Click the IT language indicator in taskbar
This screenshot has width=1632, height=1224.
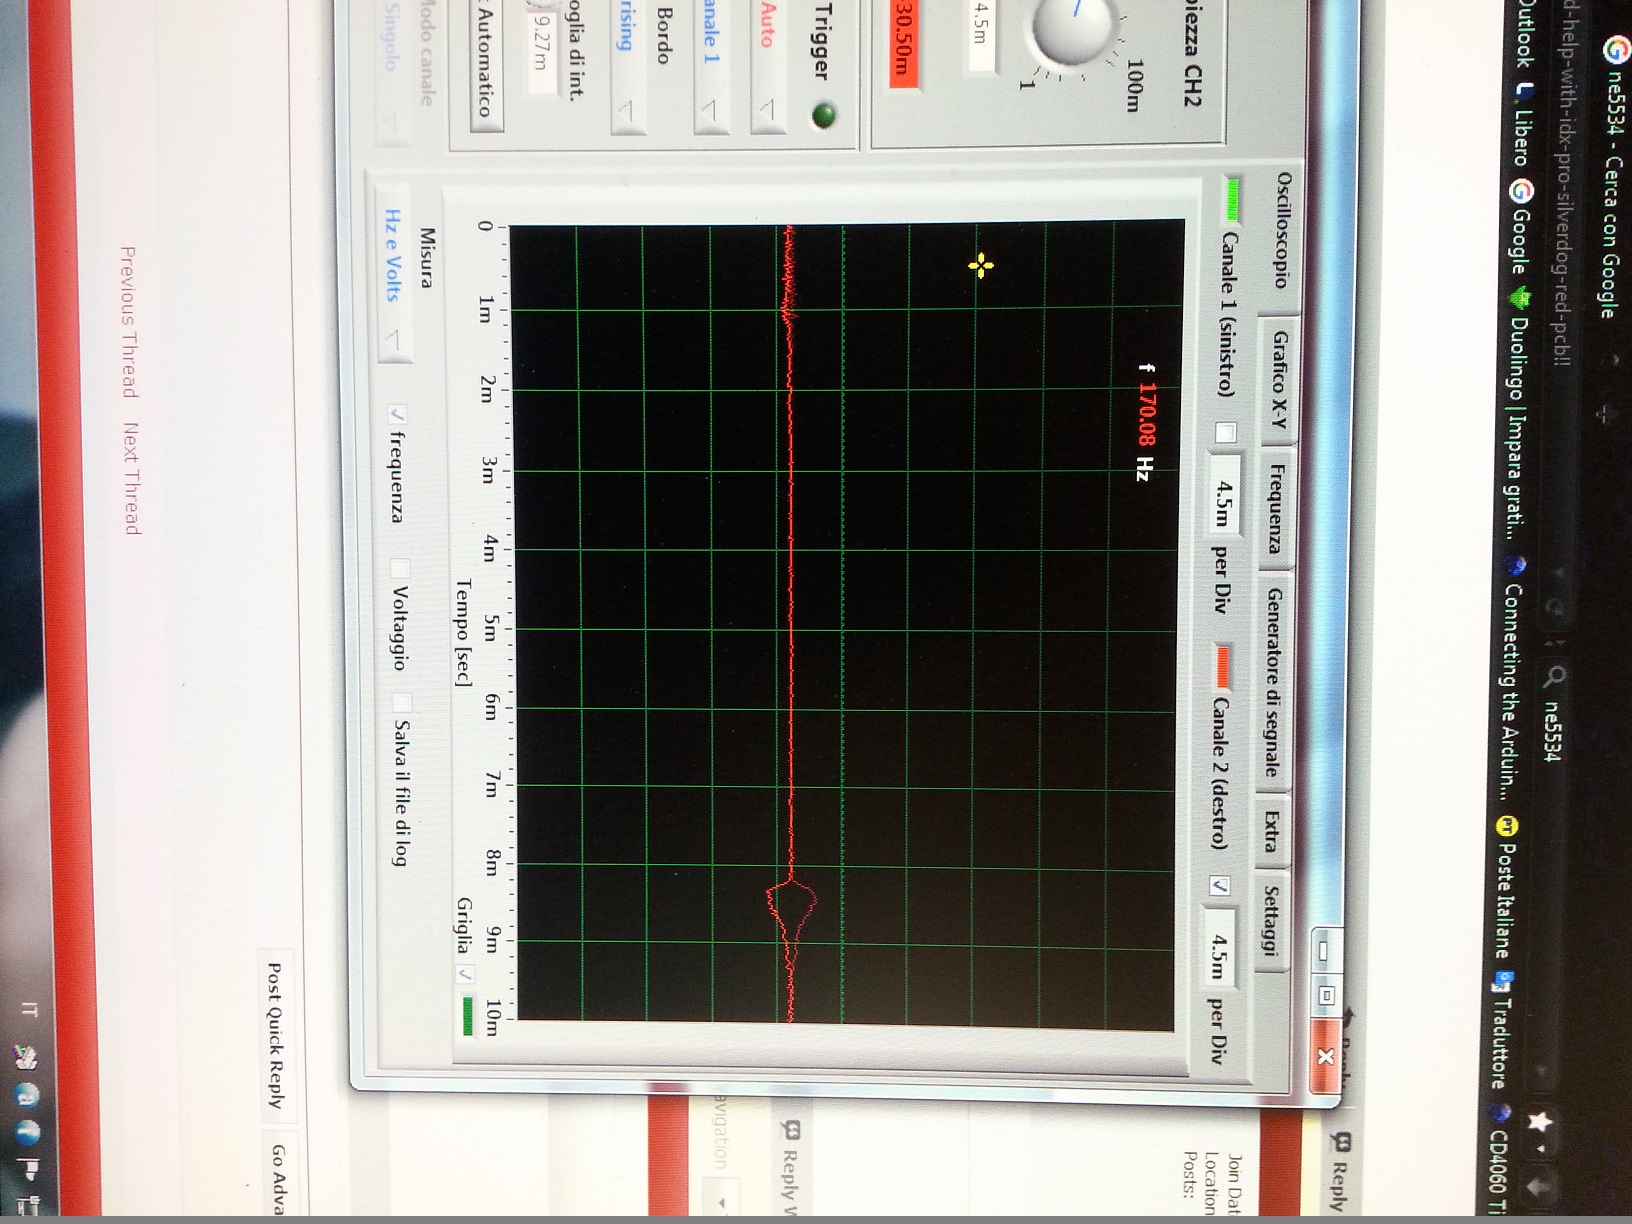30,1010
